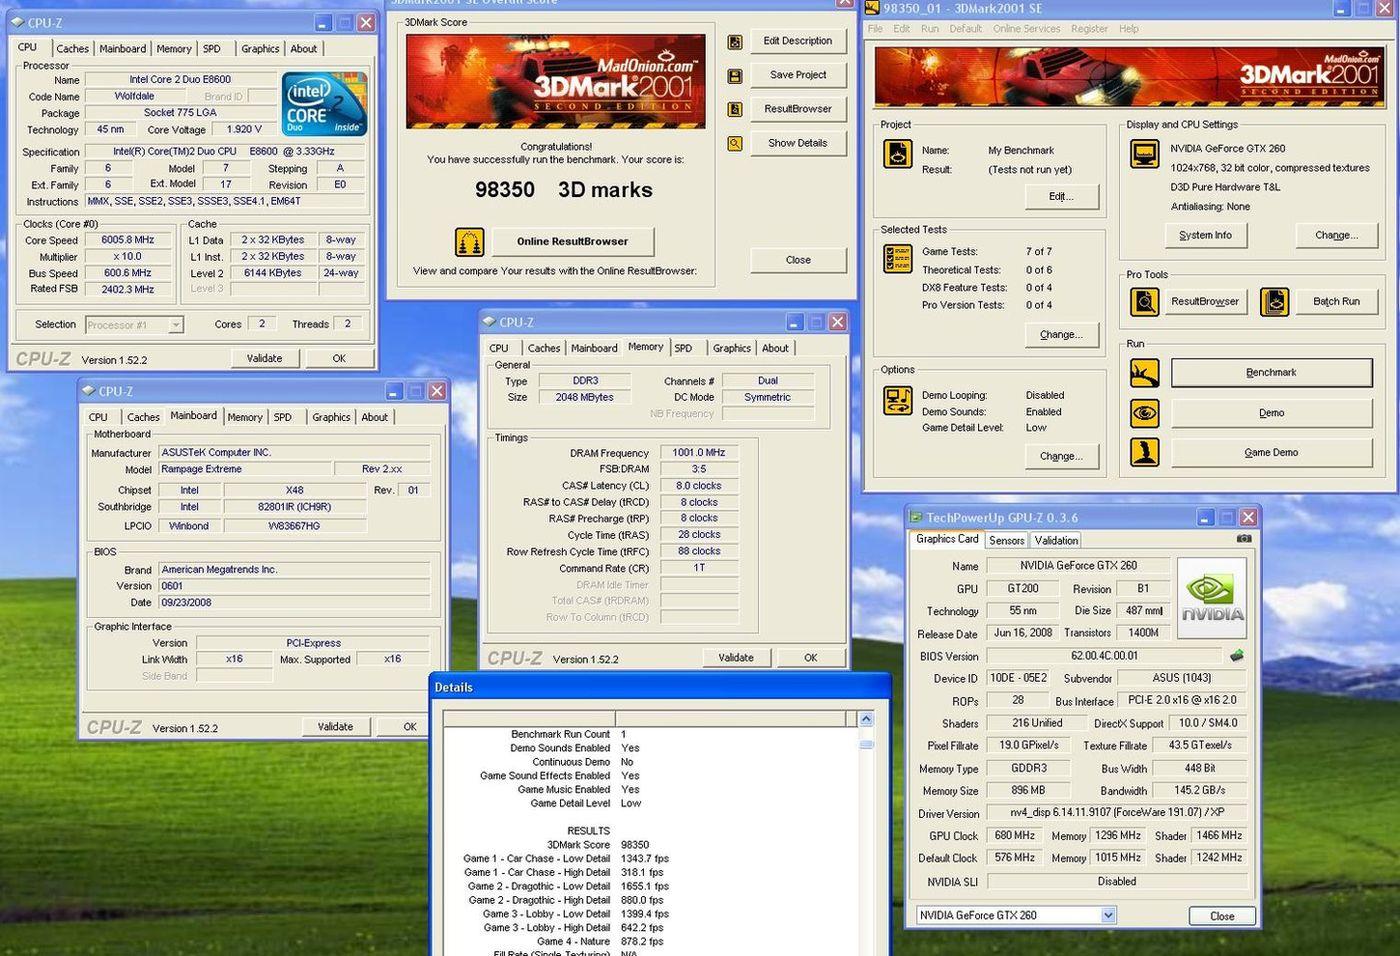1400x956 pixels.
Task: Click the NVIDIA logo in GPU-Z
Action: 1212,598
